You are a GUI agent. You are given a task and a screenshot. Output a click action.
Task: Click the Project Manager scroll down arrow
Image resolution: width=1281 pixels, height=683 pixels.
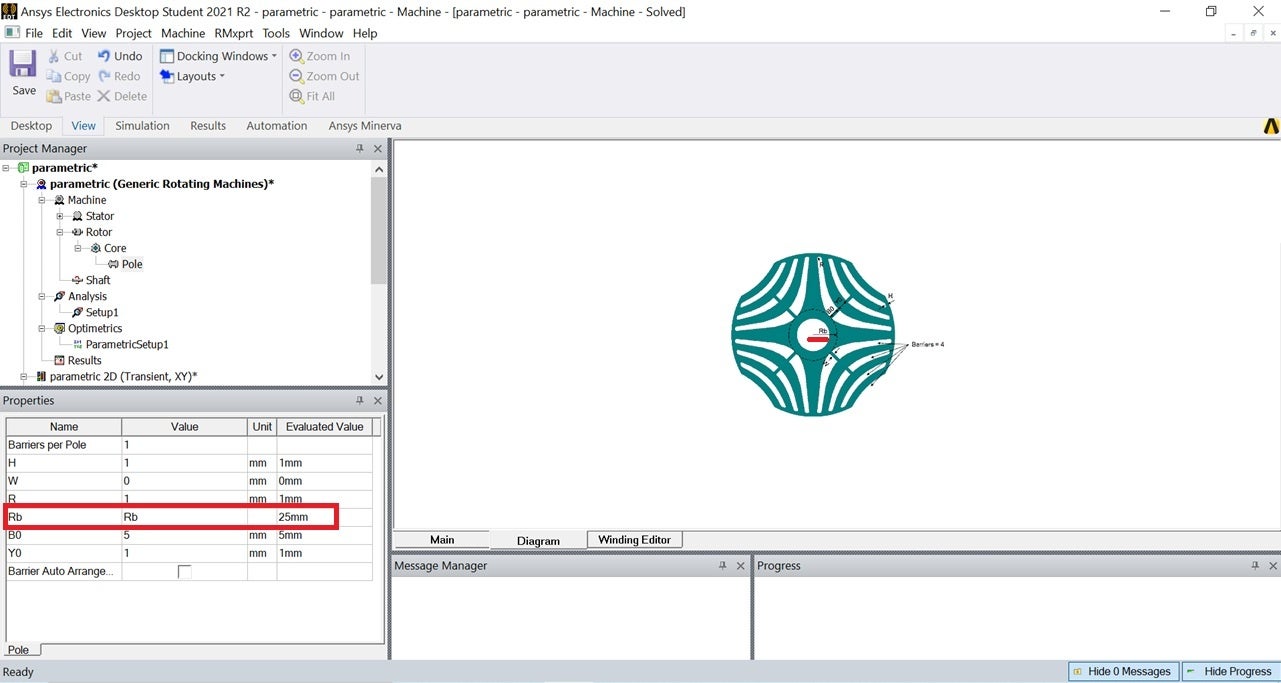click(x=378, y=377)
